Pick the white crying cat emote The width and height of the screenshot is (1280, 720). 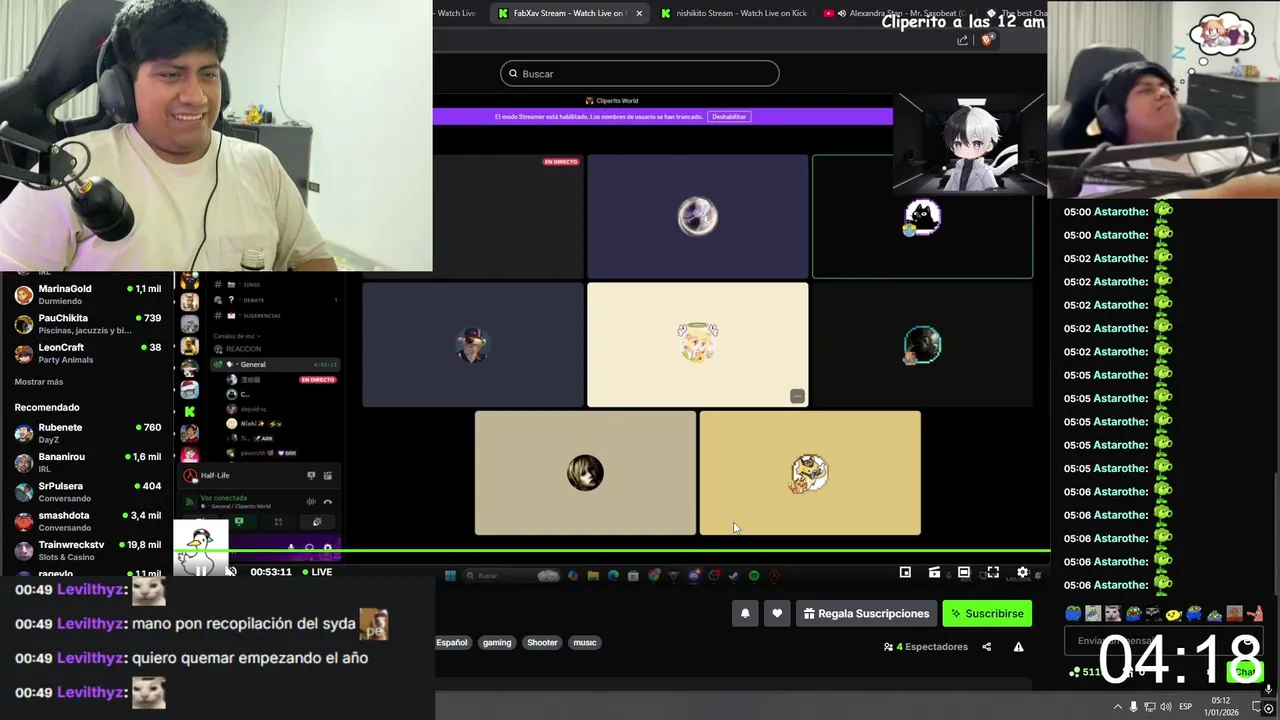coord(1113,613)
